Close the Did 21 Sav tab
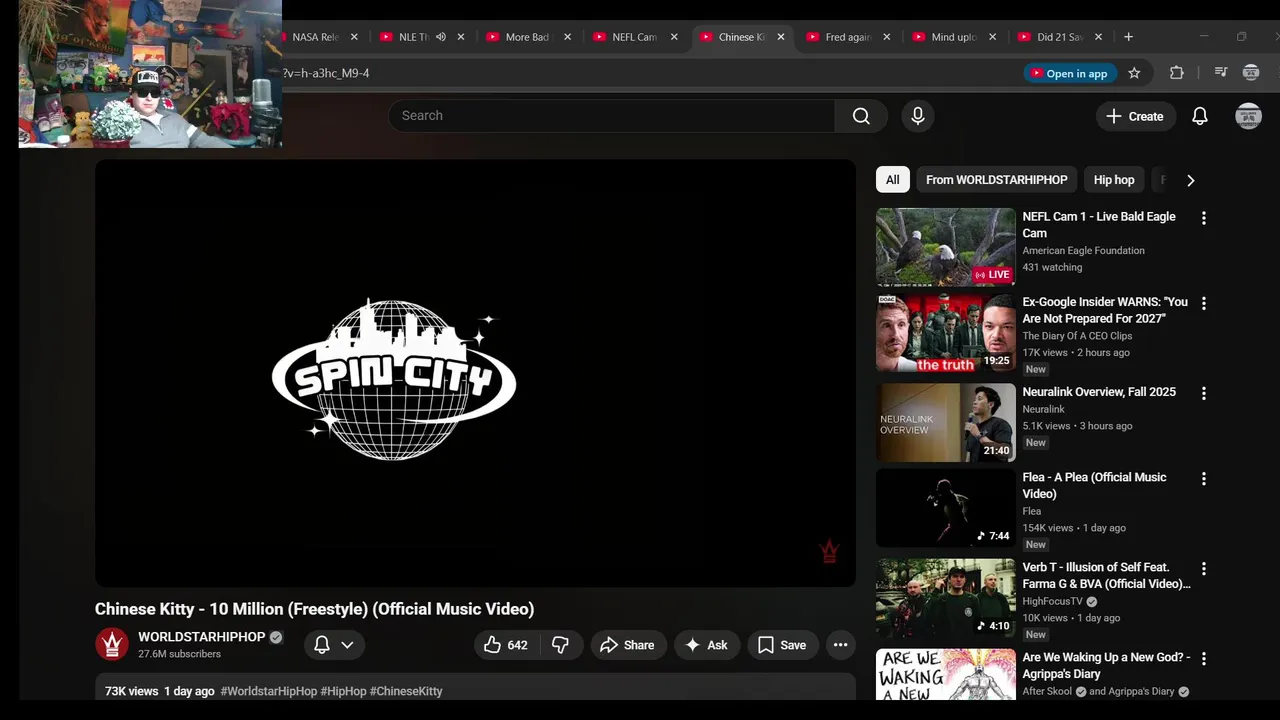This screenshot has height=720, width=1280. point(1098,37)
